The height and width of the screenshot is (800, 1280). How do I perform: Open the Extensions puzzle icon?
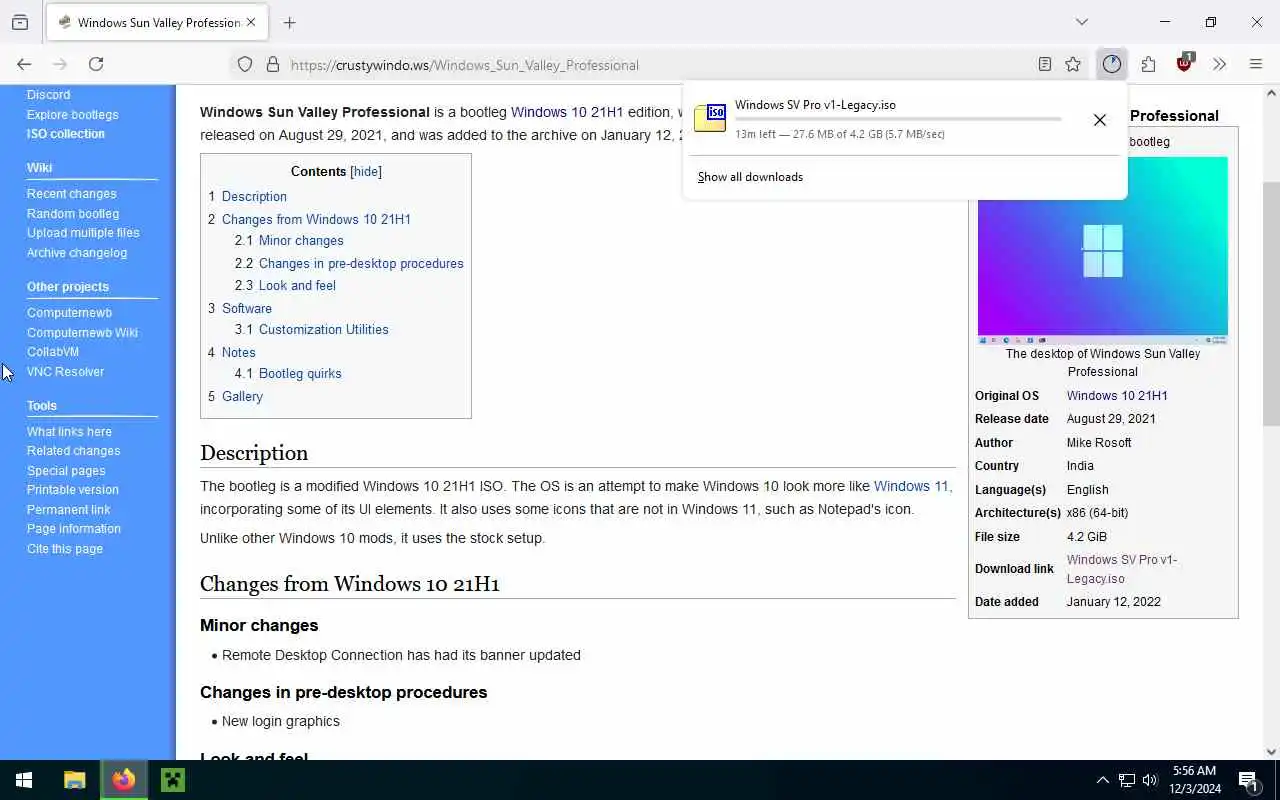coord(1148,65)
